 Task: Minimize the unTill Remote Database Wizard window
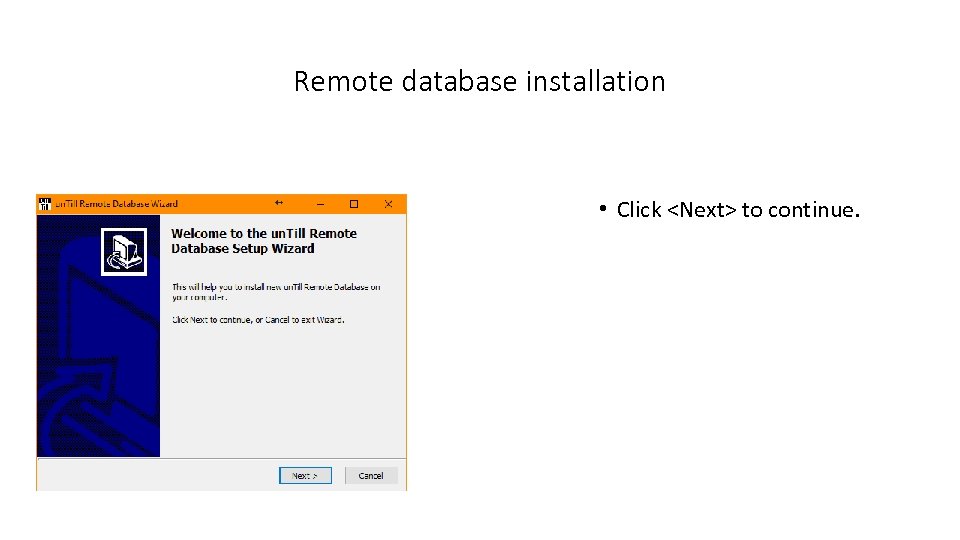(320, 204)
